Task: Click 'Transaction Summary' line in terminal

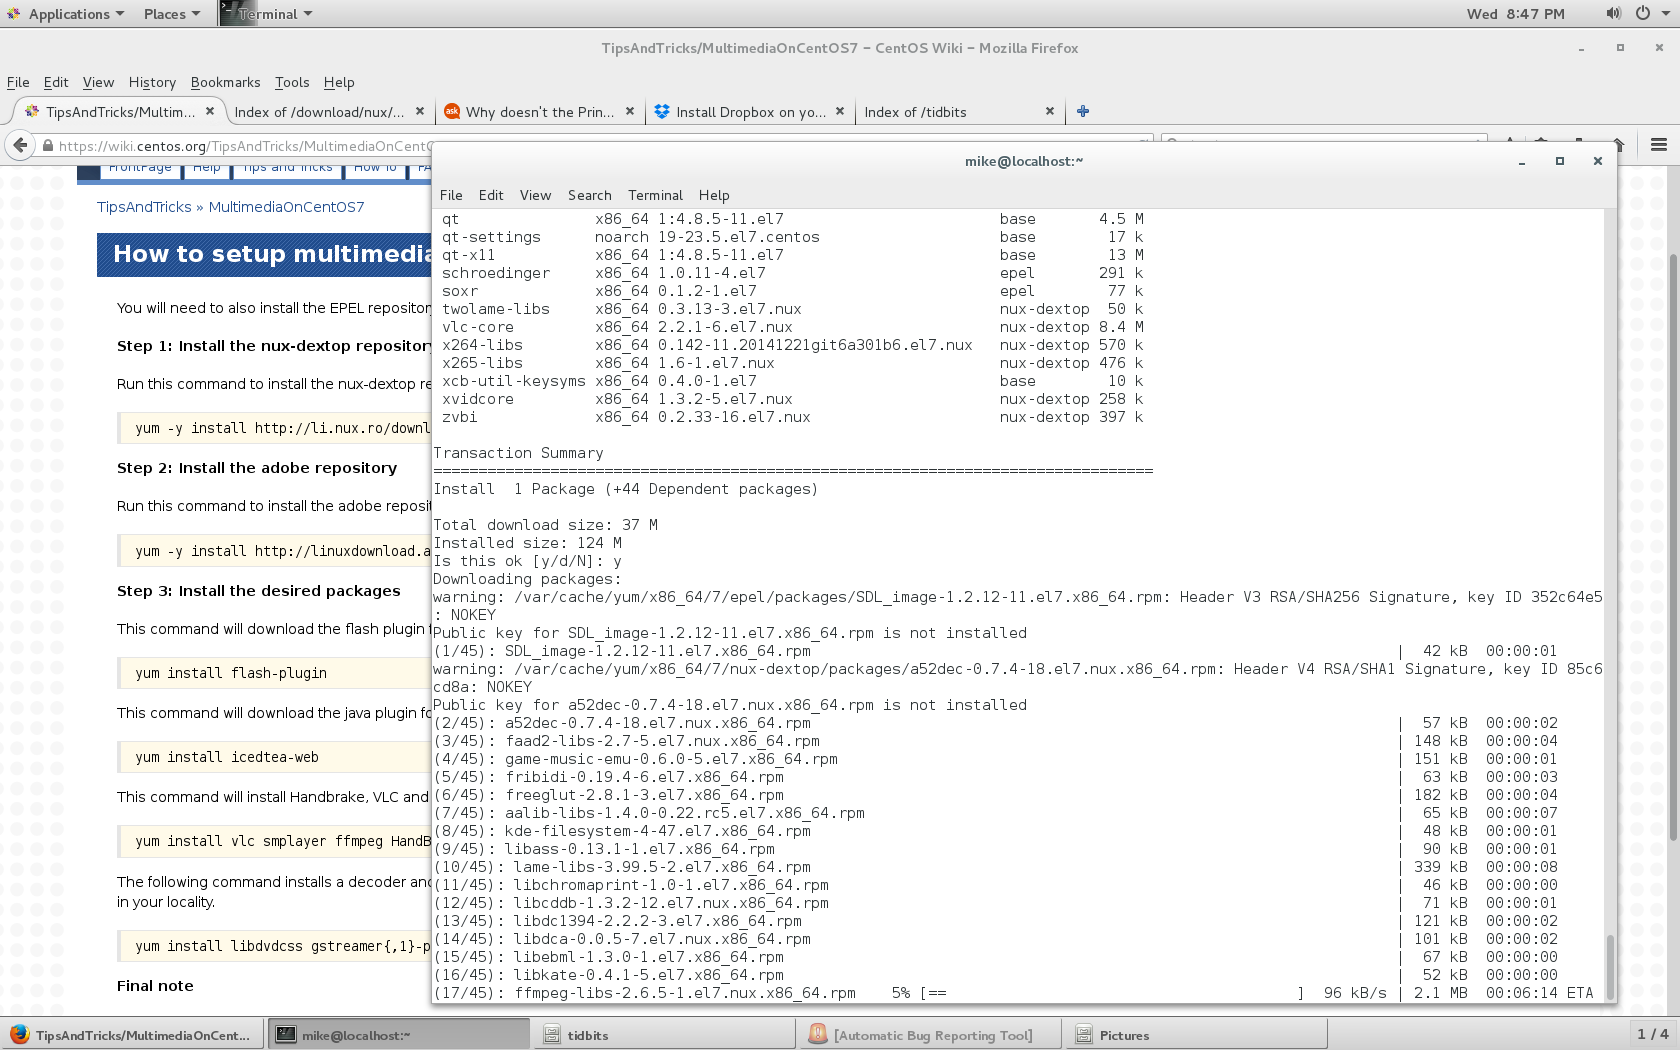Action: point(518,453)
